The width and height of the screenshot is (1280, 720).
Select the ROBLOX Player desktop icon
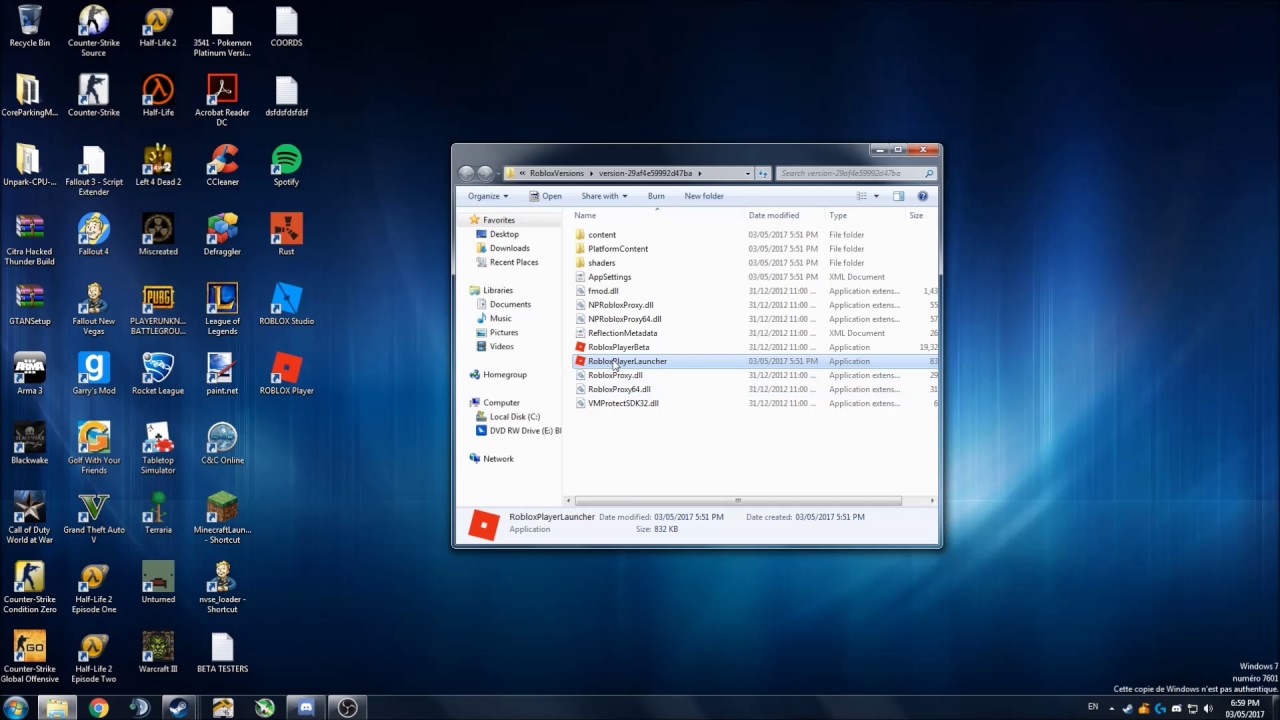[x=286, y=374]
